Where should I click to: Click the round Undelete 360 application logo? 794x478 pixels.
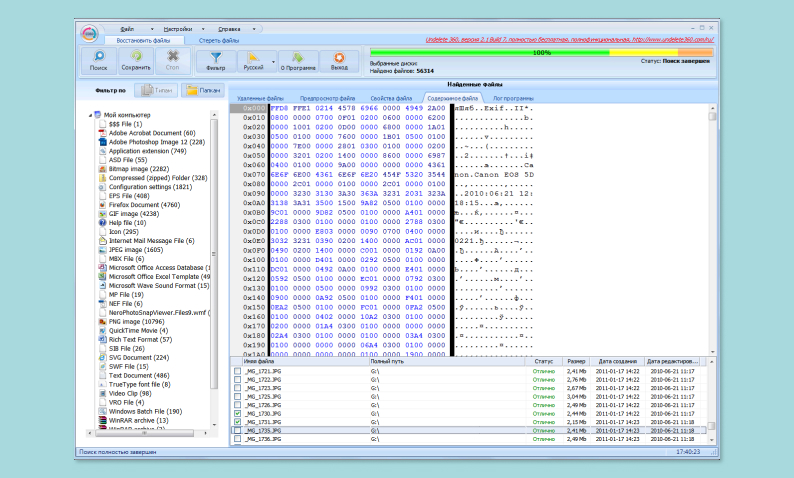pyautogui.click(x=90, y=33)
